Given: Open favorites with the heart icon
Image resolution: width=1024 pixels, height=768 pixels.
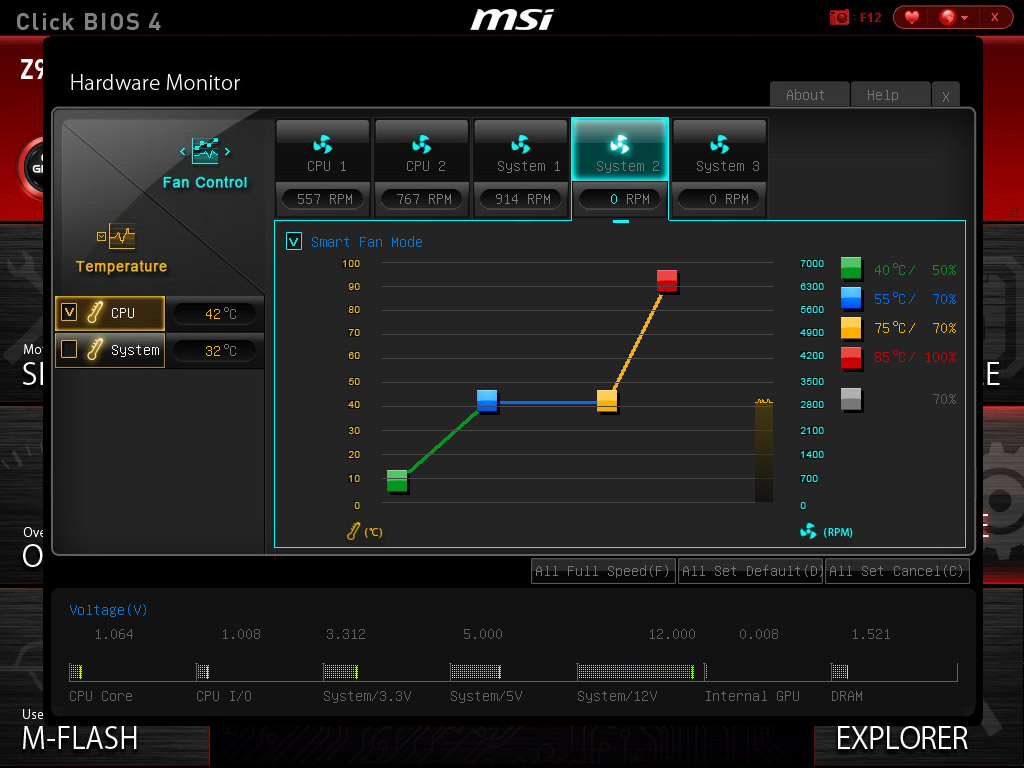Looking at the screenshot, I should (912, 17).
